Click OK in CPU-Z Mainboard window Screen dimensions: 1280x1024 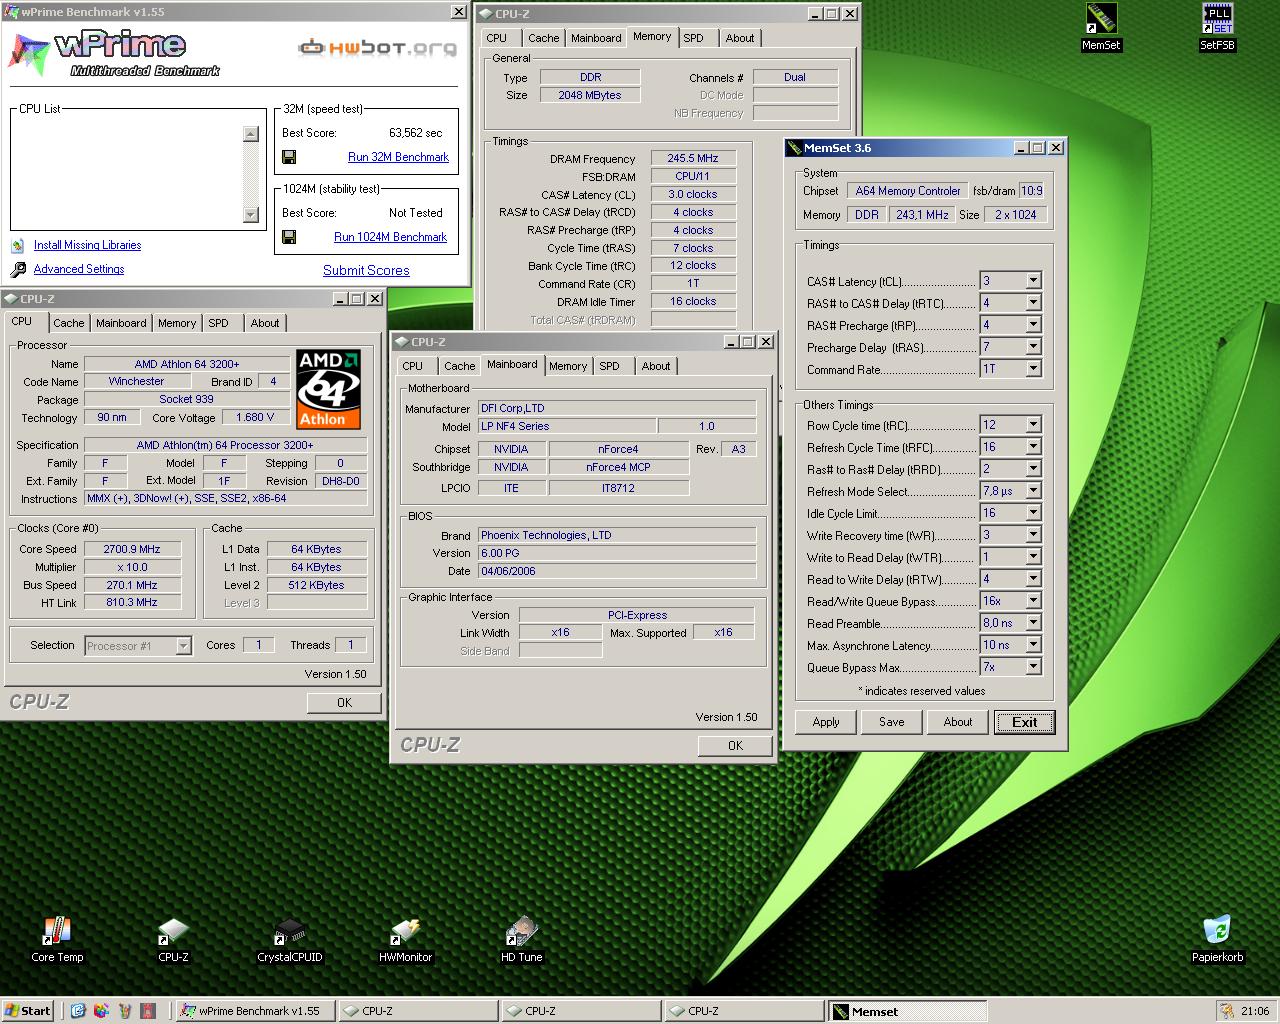coord(736,746)
